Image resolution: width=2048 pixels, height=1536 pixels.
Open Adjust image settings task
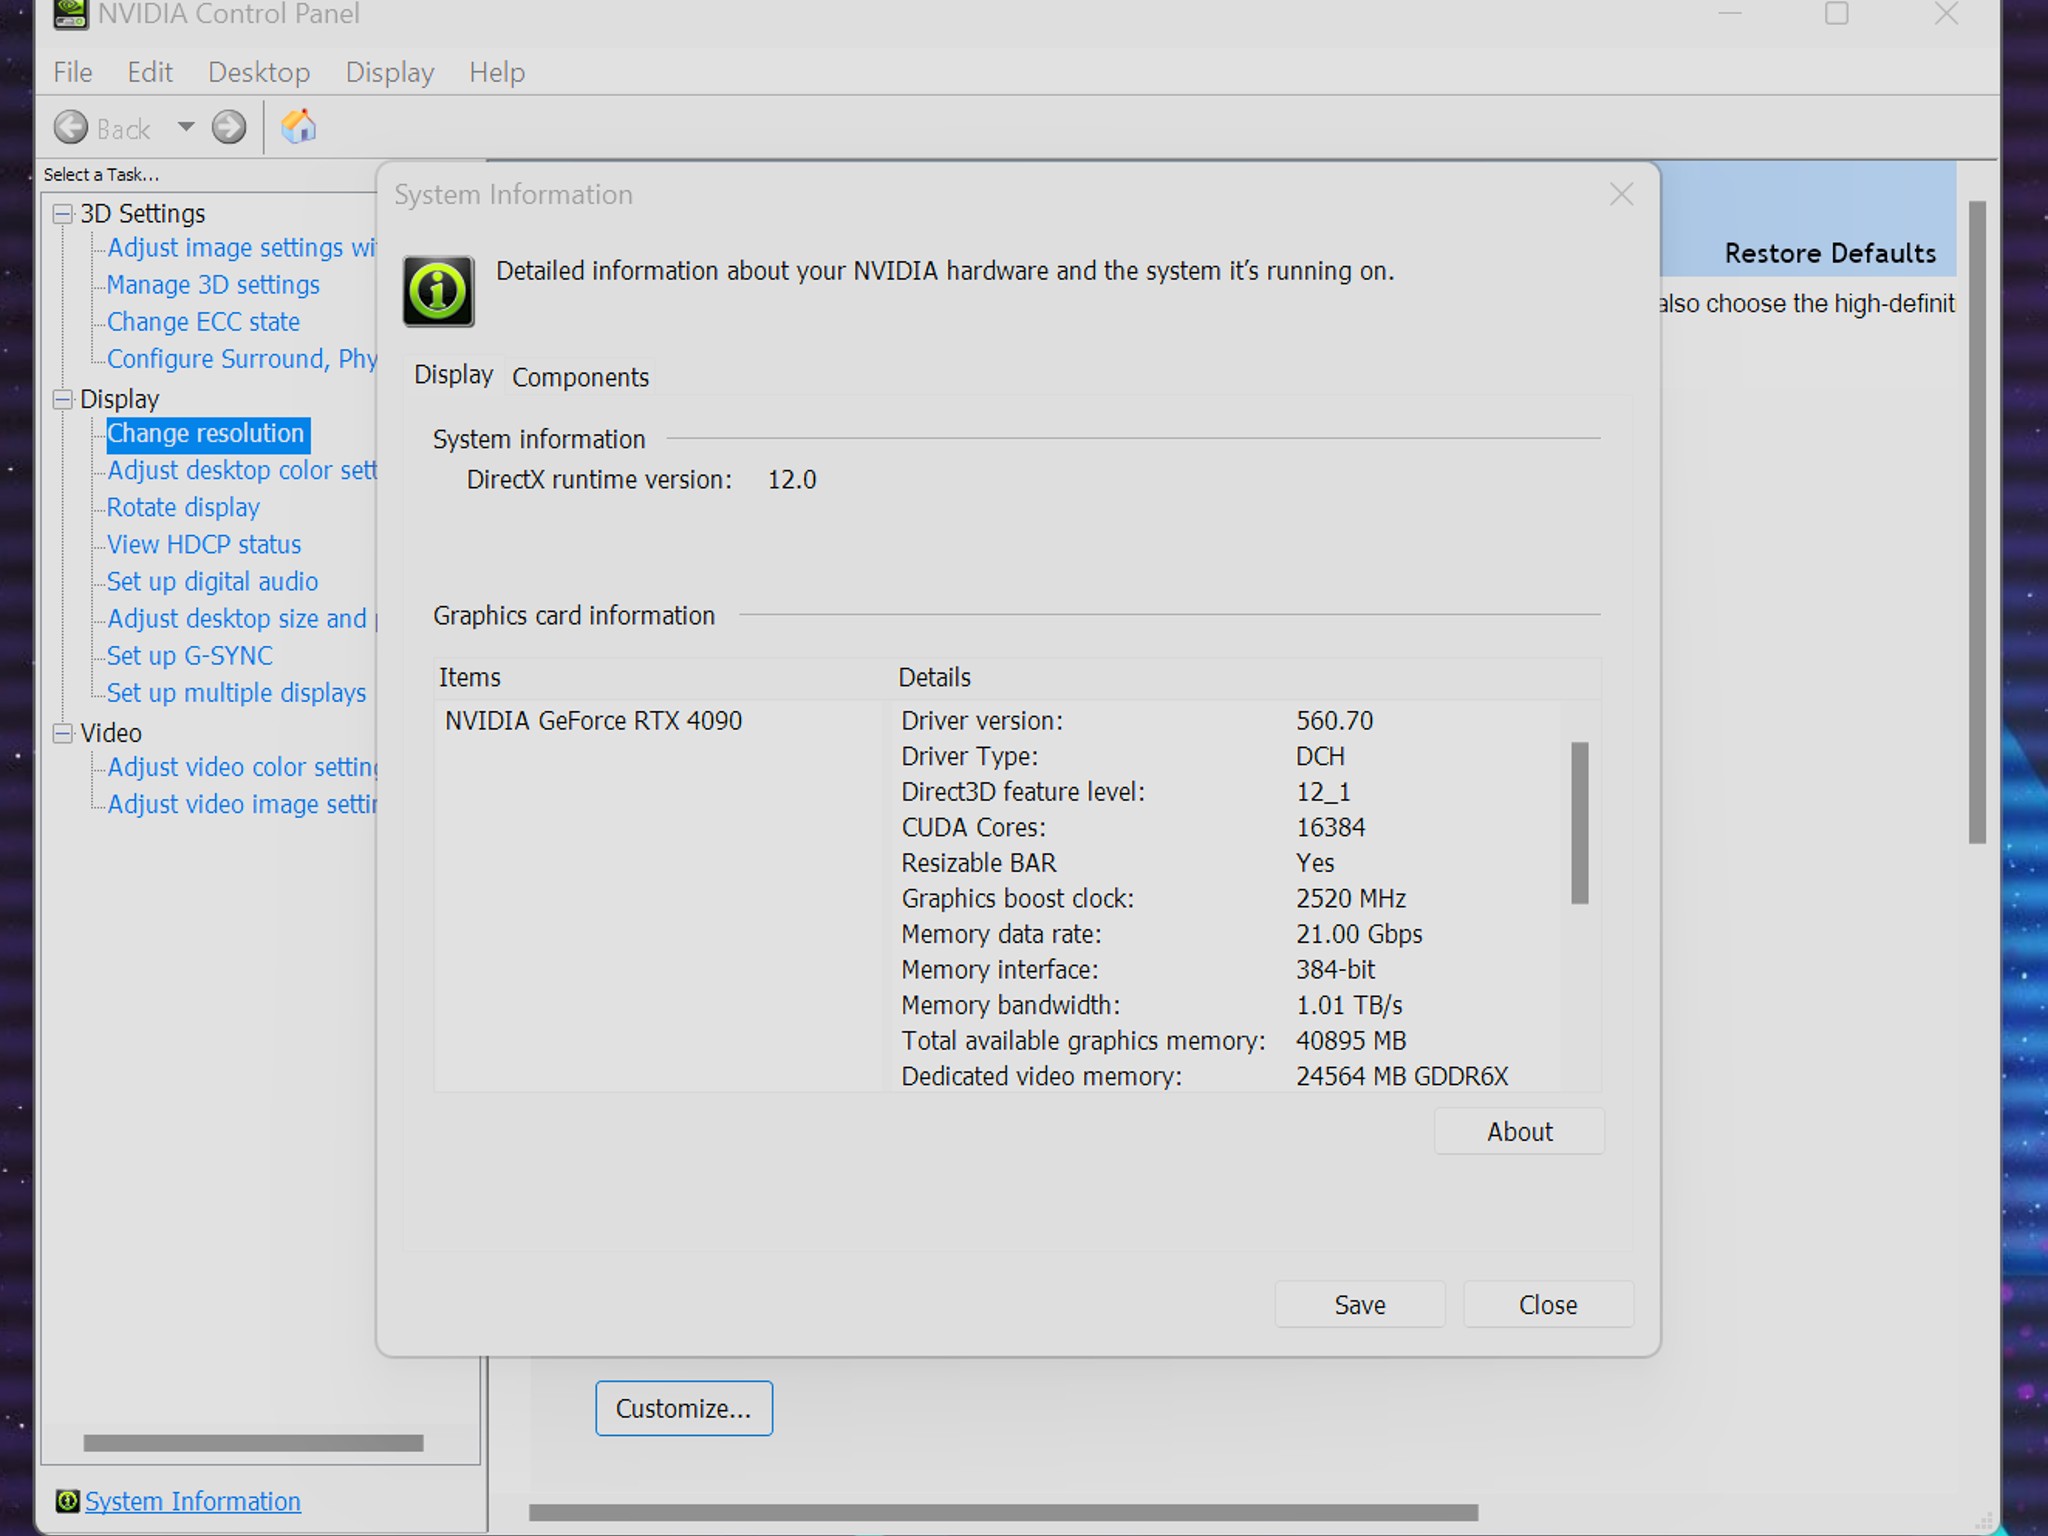coord(241,248)
